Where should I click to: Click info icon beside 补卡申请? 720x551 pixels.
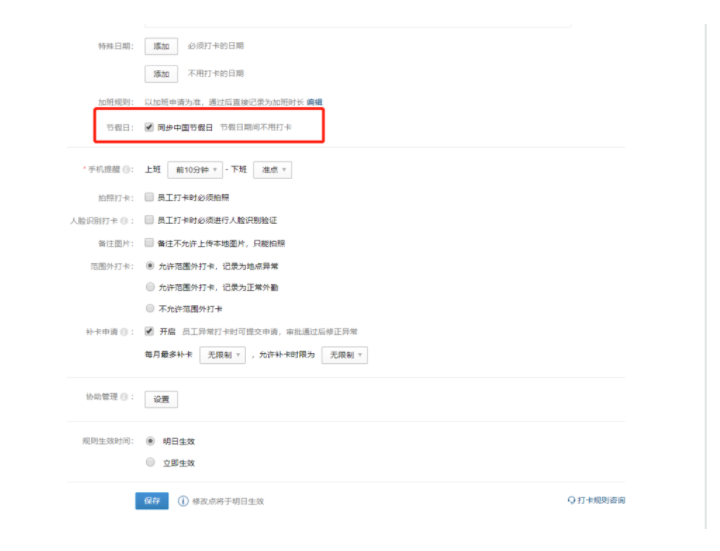click(124, 332)
